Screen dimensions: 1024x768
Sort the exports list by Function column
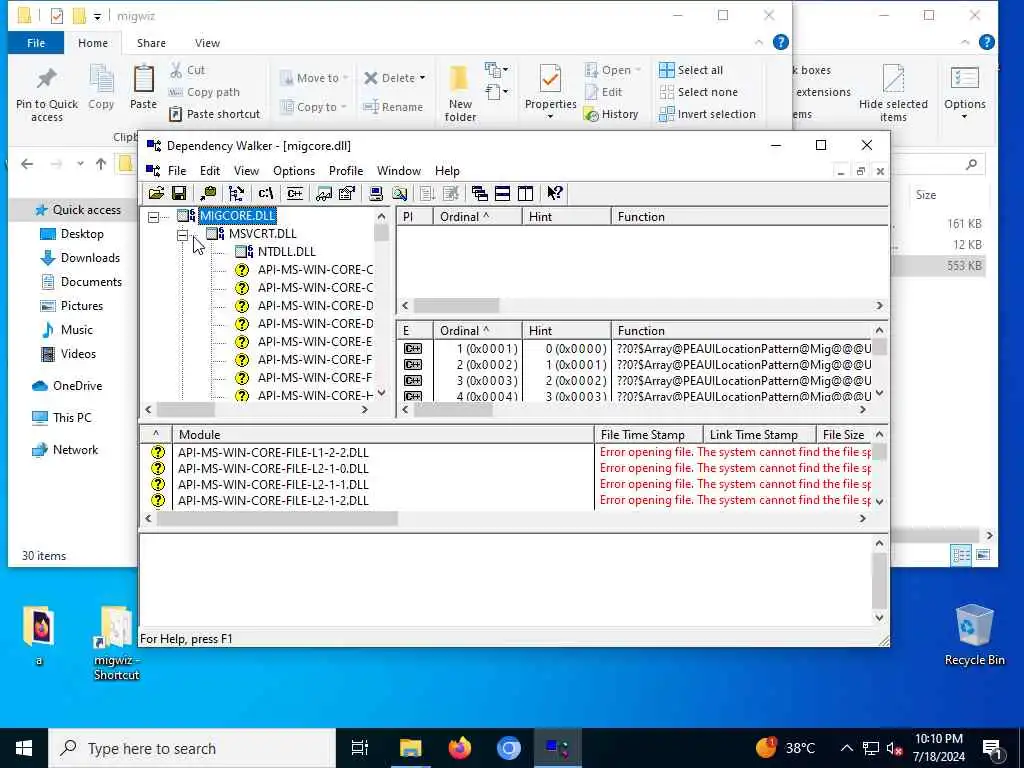coord(743,330)
